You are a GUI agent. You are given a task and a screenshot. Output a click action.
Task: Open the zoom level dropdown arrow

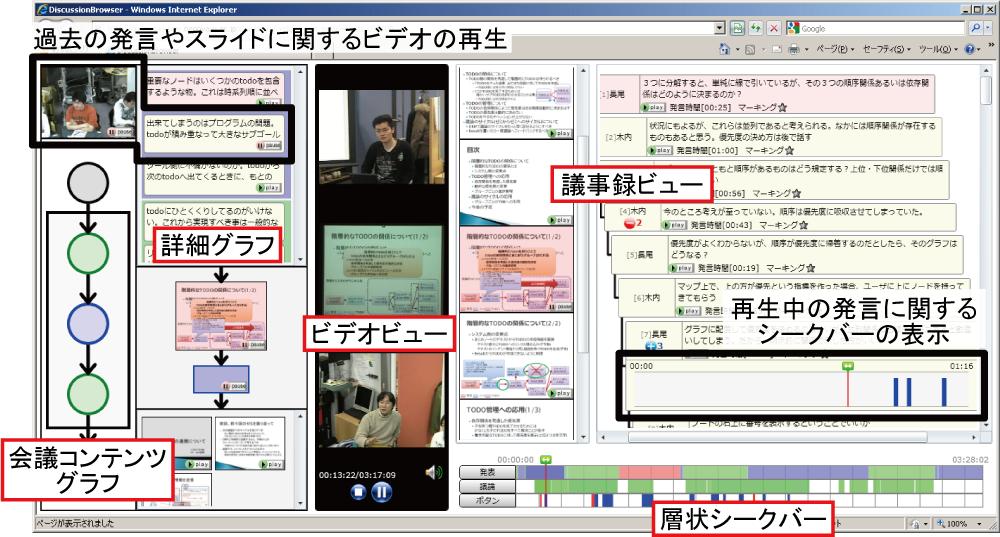pyautogui.click(x=980, y=524)
